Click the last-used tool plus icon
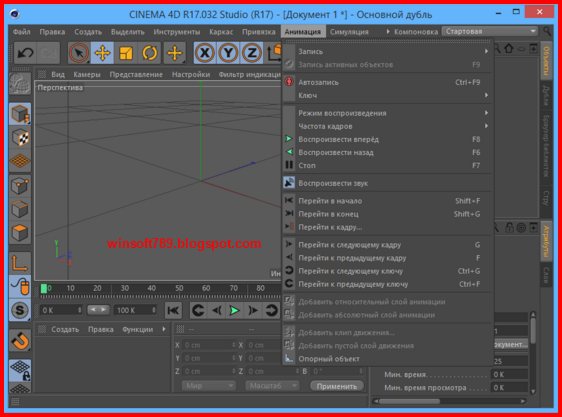Viewport: 562px width, 417px height. 175,53
